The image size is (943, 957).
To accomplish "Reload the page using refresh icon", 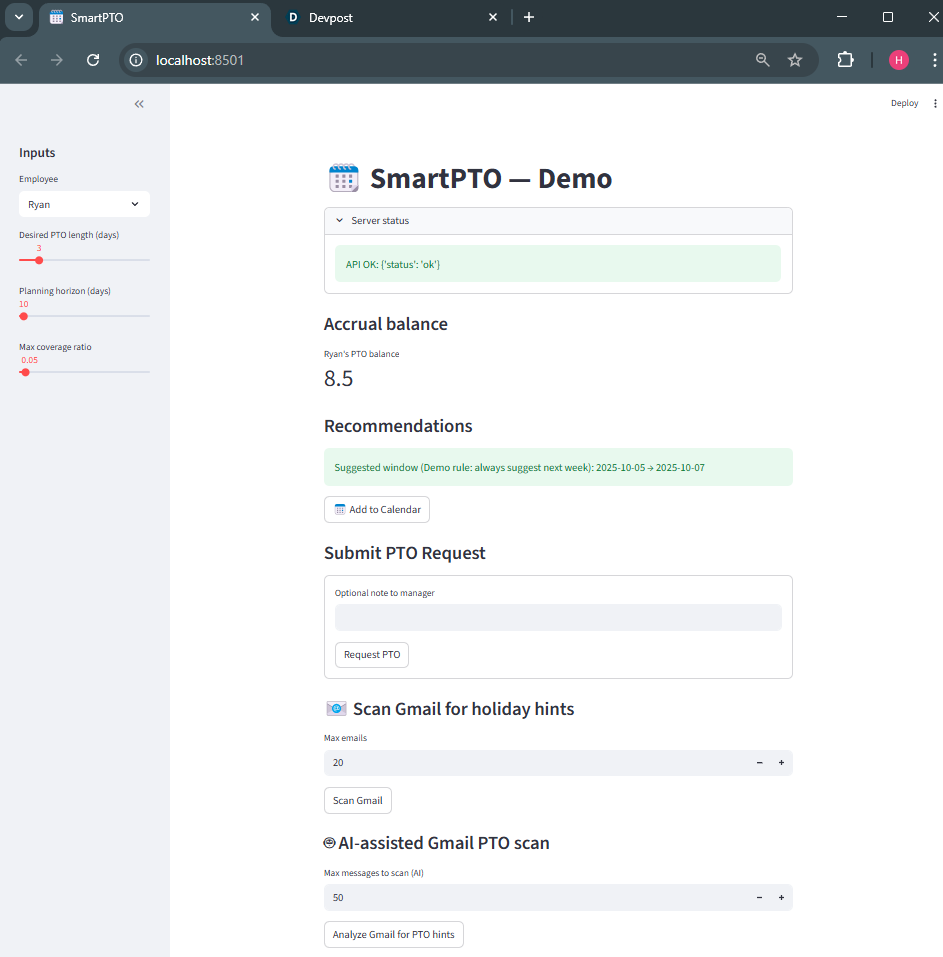I will click(x=93, y=60).
